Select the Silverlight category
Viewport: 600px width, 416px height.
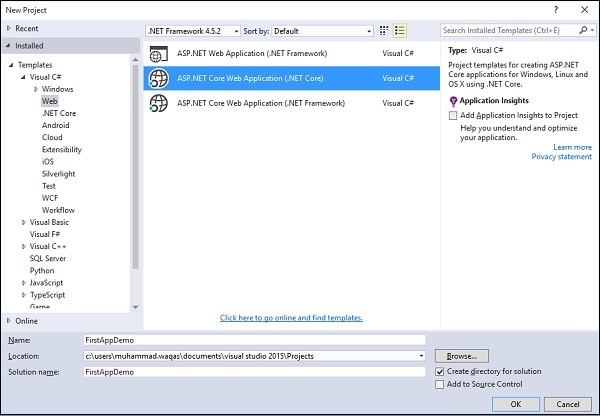pyautogui.click(x=59, y=174)
